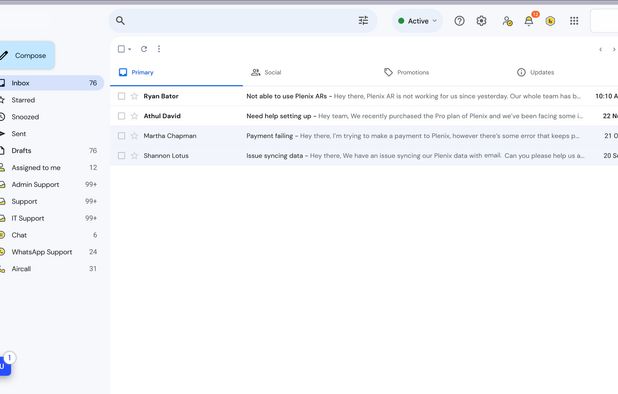Open the apps grid icon
Screen dimensions: 618x394
tap(574, 21)
